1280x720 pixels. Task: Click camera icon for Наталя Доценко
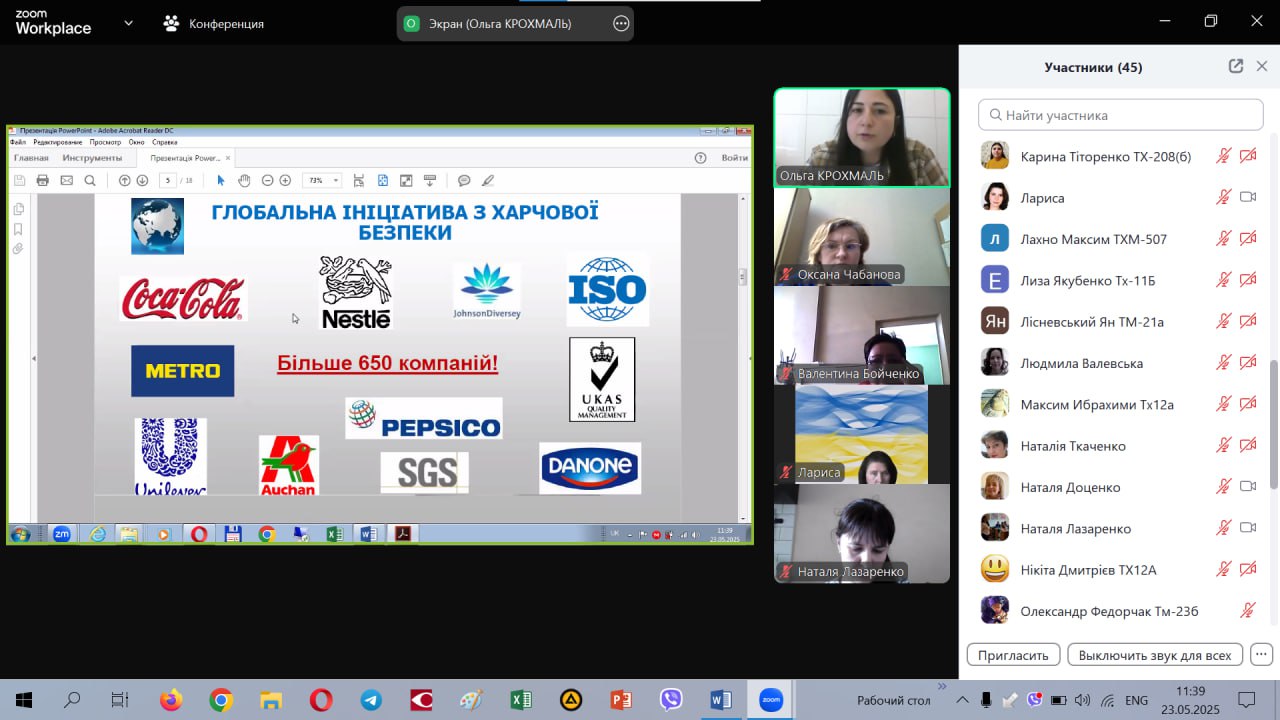tap(1248, 486)
